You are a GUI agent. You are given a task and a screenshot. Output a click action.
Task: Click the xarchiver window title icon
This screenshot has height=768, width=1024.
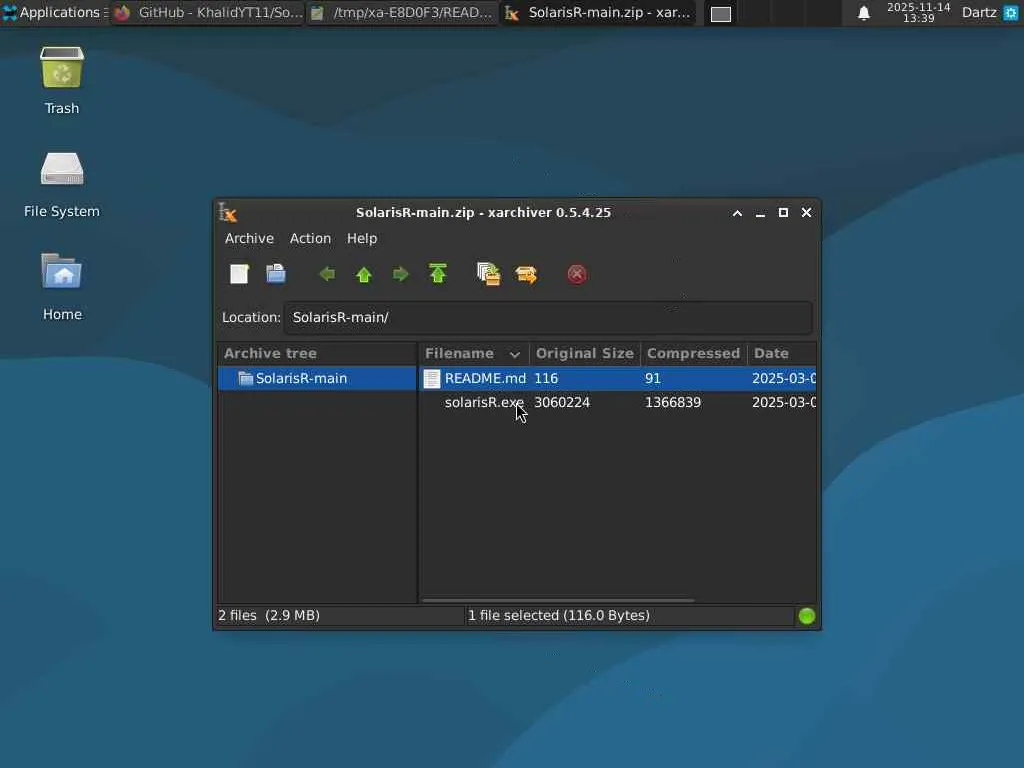coord(228,212)
